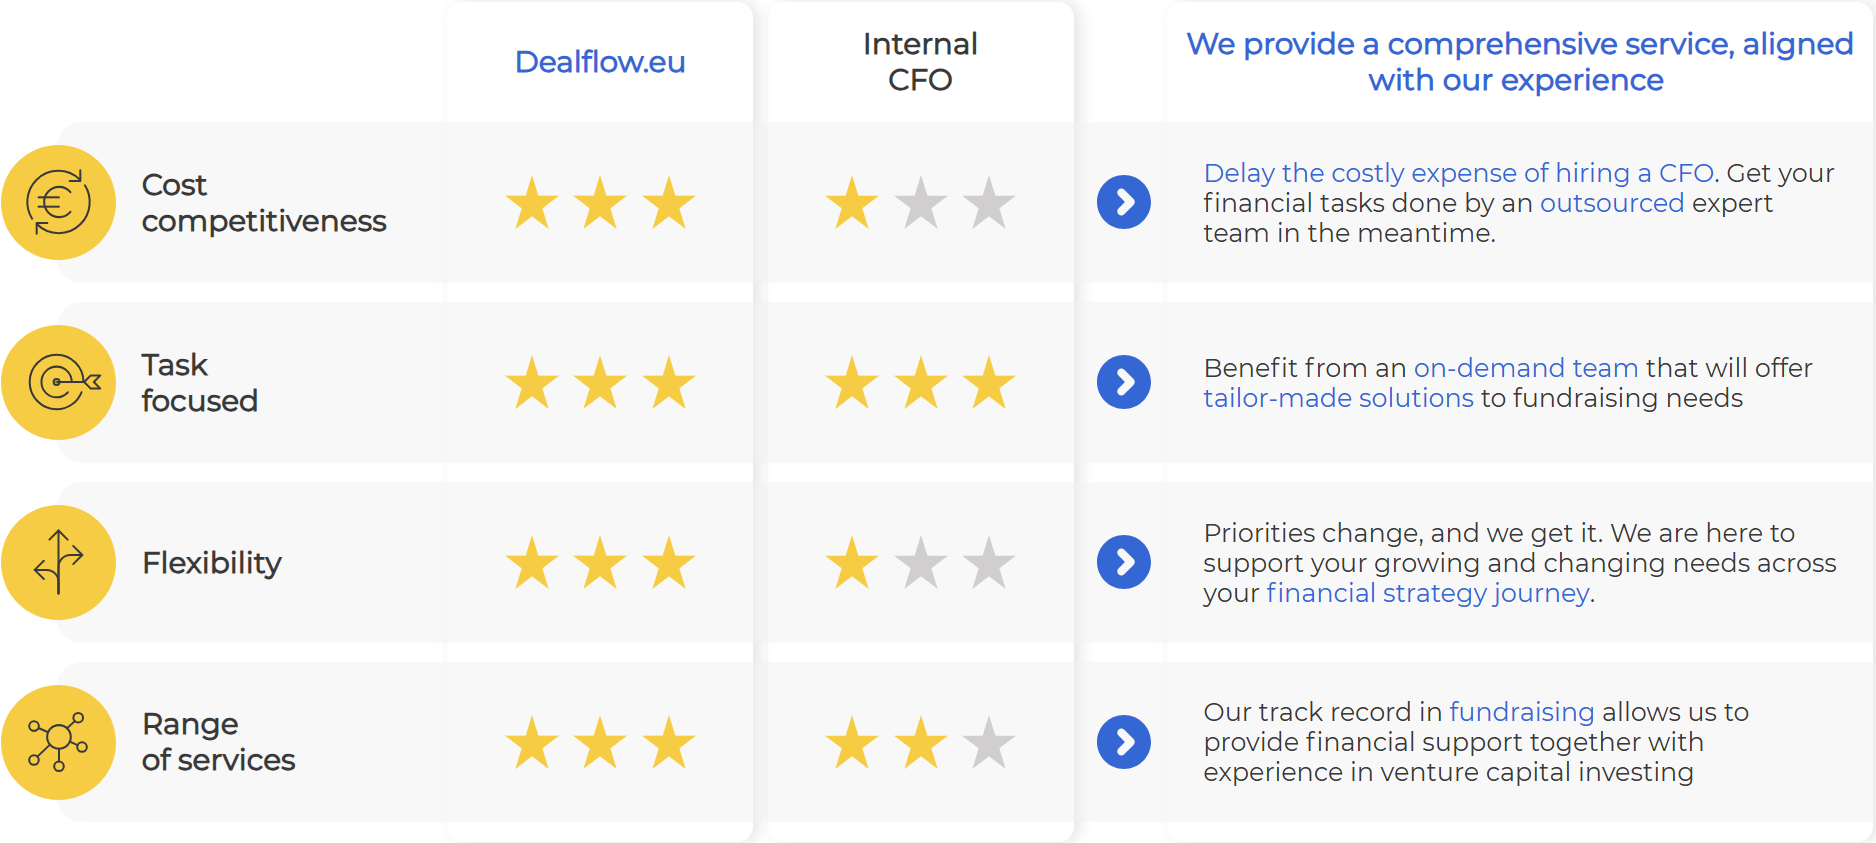Click the gray third star in Range of services
Screen dimensions: 1876x843
(989, 743)
